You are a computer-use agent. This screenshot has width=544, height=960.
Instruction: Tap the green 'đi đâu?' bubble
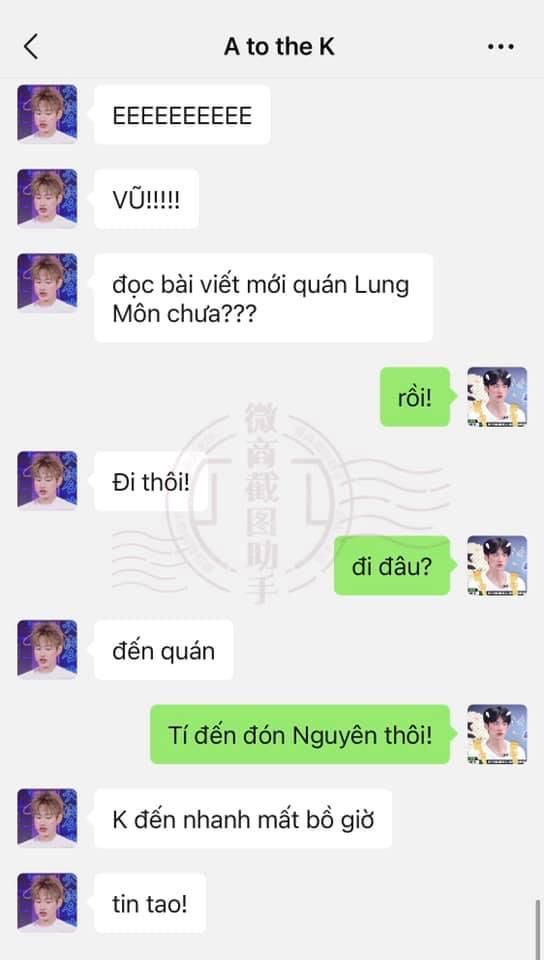(x=392, y=566)
